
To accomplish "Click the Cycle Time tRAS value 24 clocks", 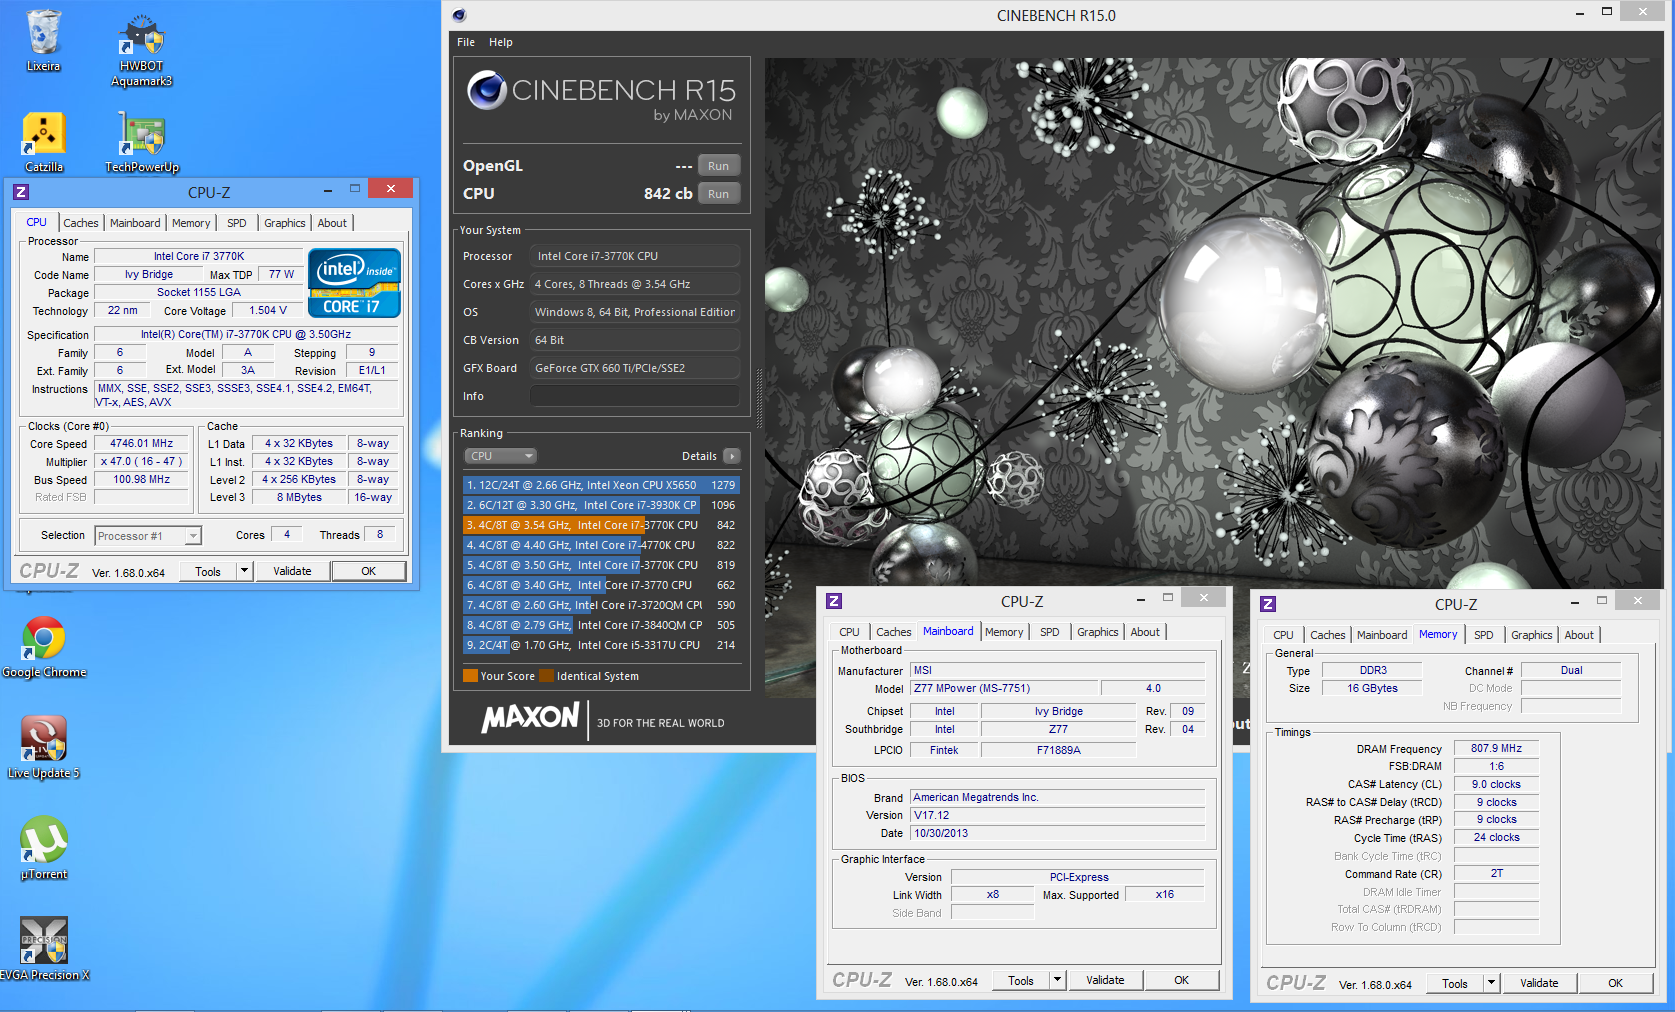I will point(1496,837).
